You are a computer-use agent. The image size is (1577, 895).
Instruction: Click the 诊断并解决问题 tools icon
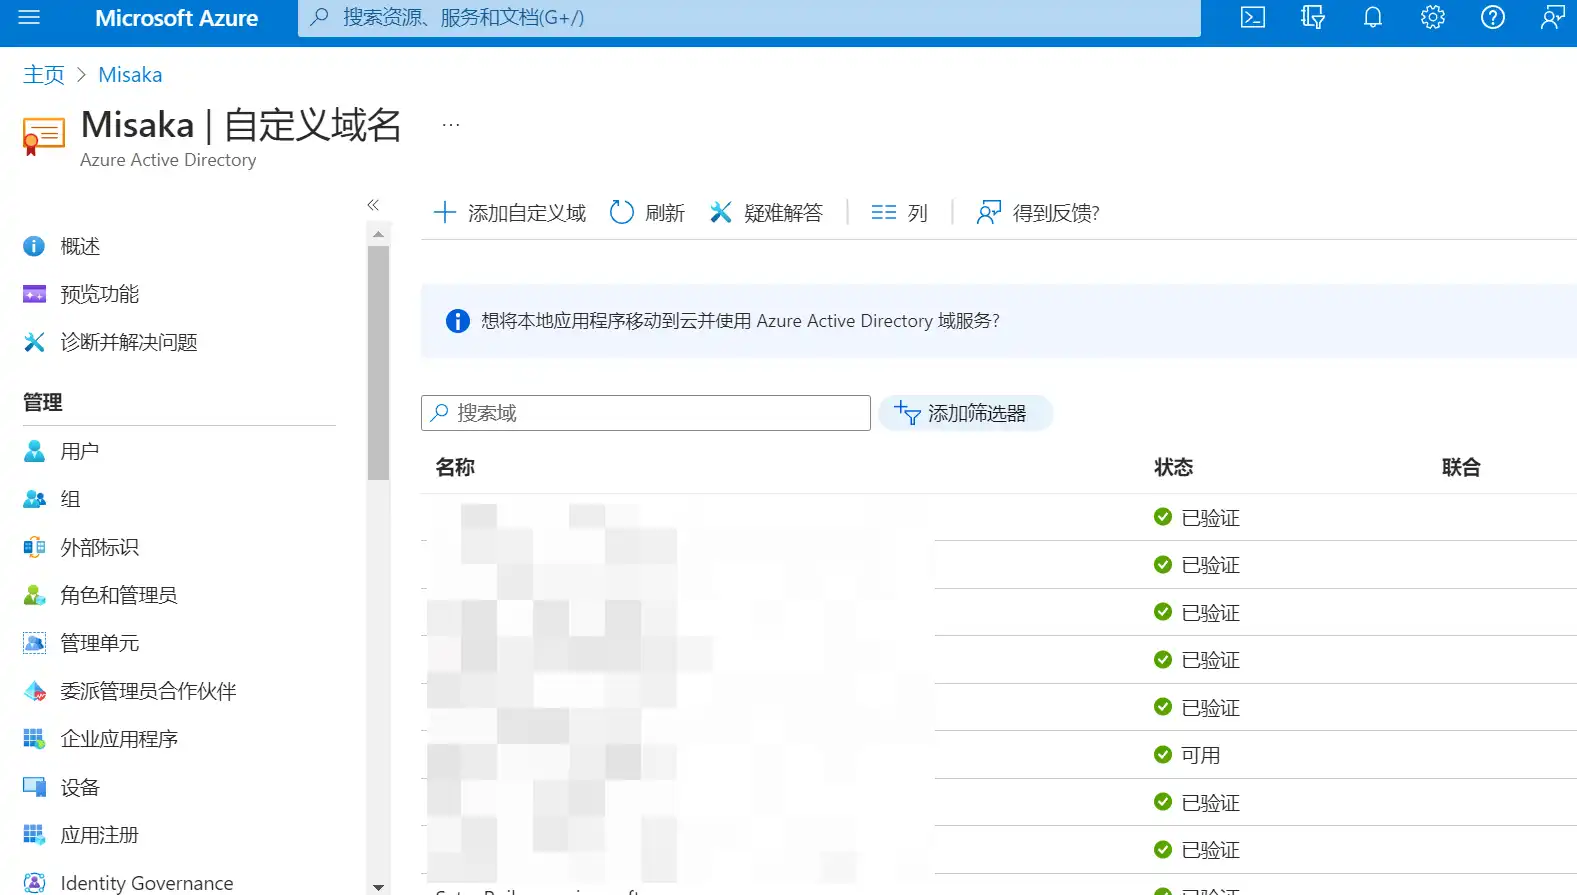point(34,342)
